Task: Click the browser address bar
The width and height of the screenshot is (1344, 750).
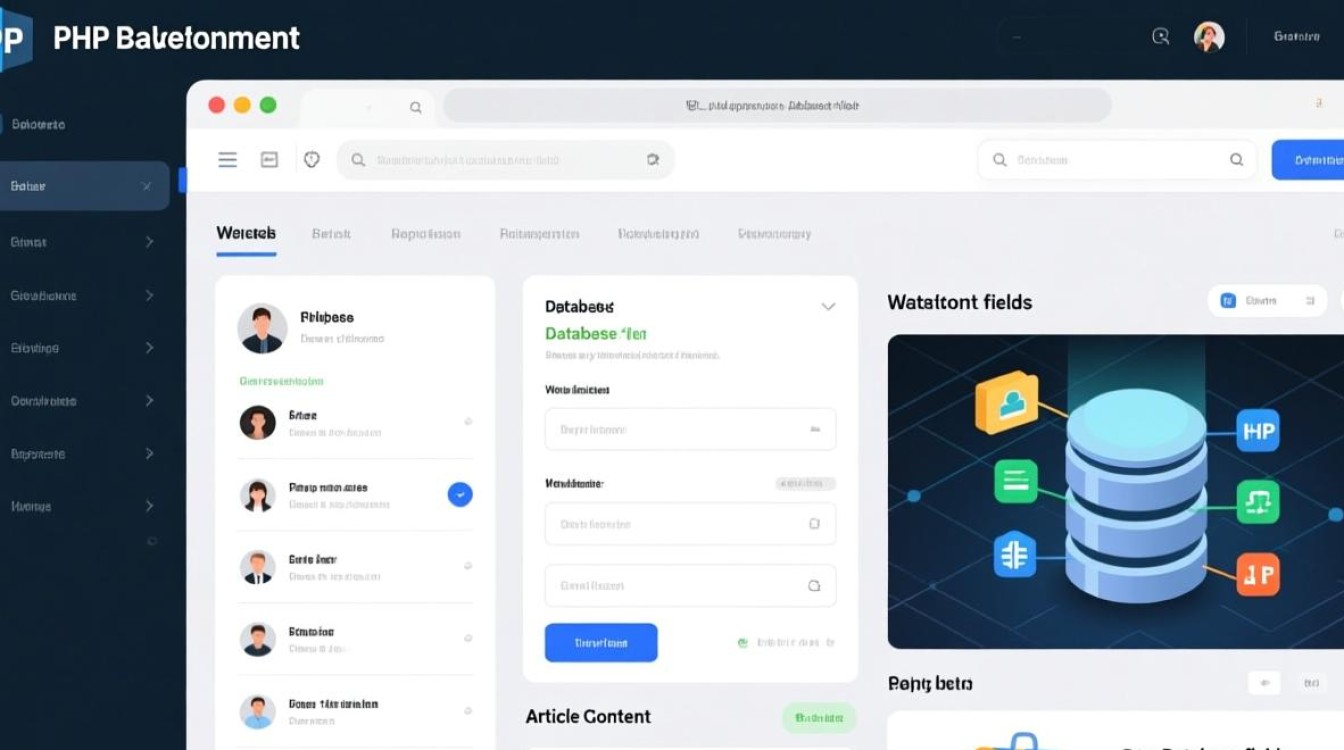Action: point(776,105)
